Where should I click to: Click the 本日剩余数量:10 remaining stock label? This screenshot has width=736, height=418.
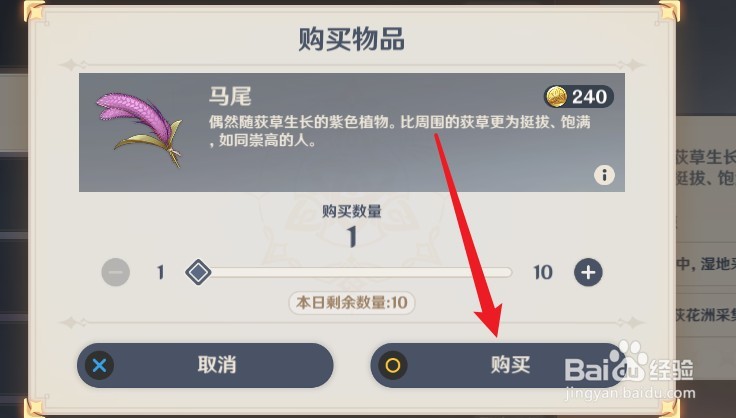[x=352, y=303]
